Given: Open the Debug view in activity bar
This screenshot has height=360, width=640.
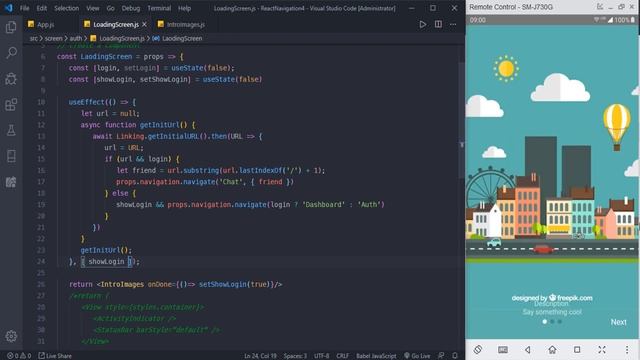Looking at the screenshot, I should [x=11, y=79].
